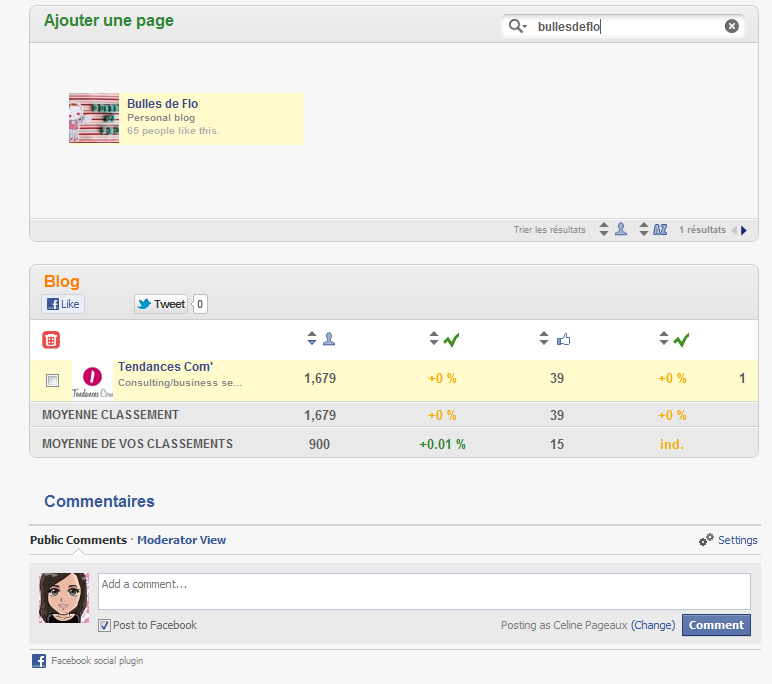
Task: Clear the bullesdeflo search field
Action: [732, 26]
